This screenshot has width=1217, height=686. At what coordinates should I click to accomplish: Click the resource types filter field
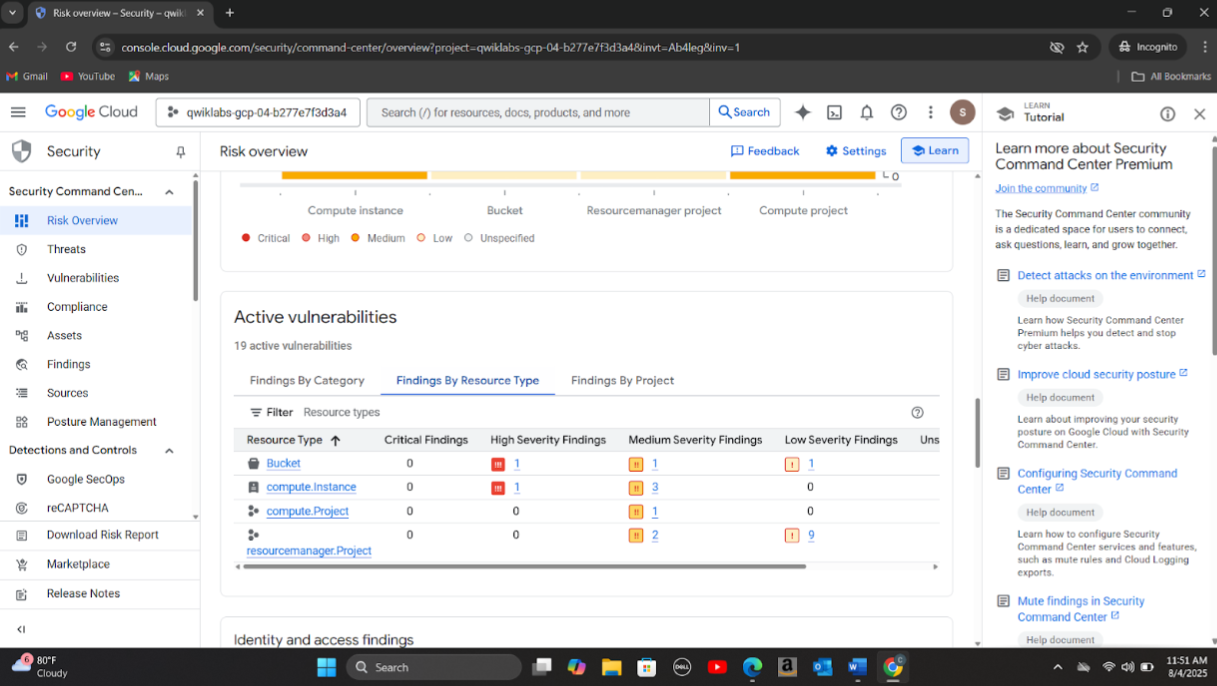tap(342, 412)
